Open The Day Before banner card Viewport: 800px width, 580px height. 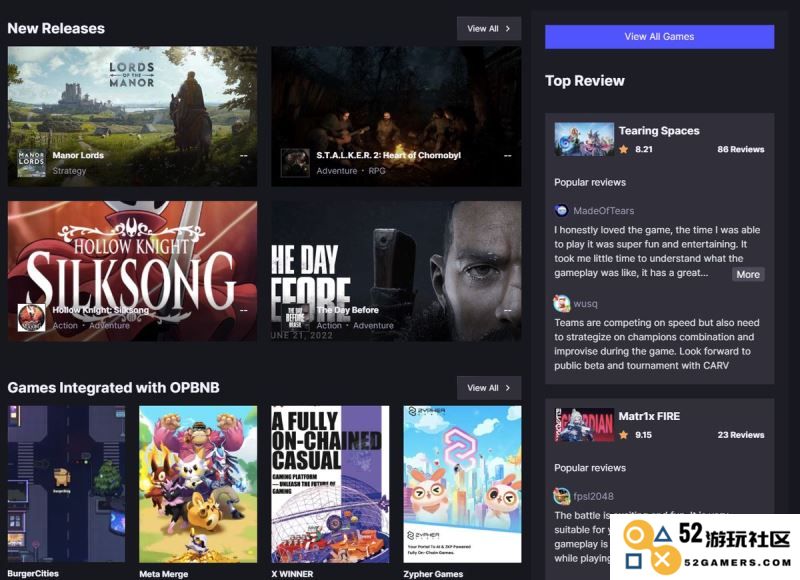396,271
